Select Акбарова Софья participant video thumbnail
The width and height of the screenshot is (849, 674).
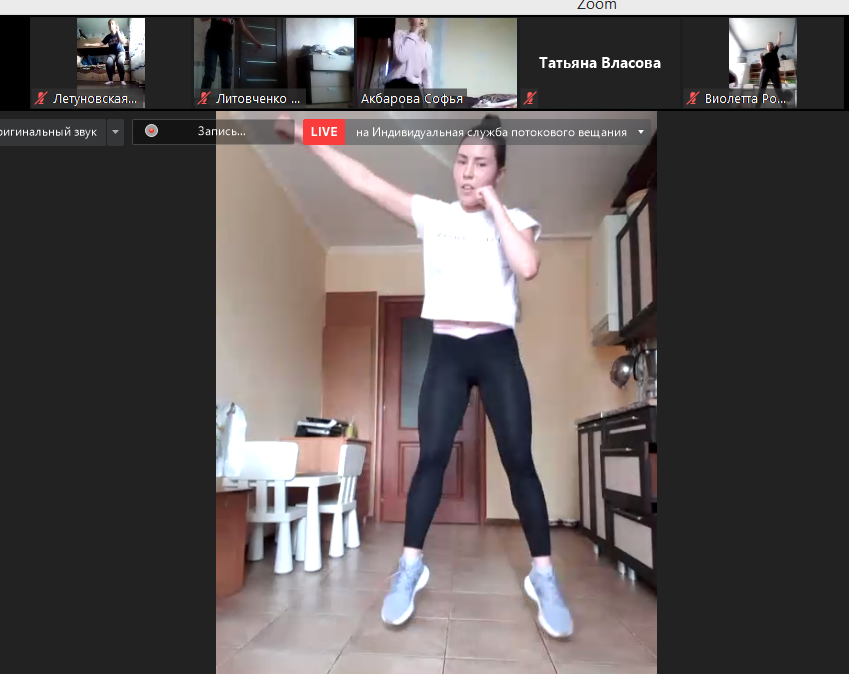coord(436,63)
